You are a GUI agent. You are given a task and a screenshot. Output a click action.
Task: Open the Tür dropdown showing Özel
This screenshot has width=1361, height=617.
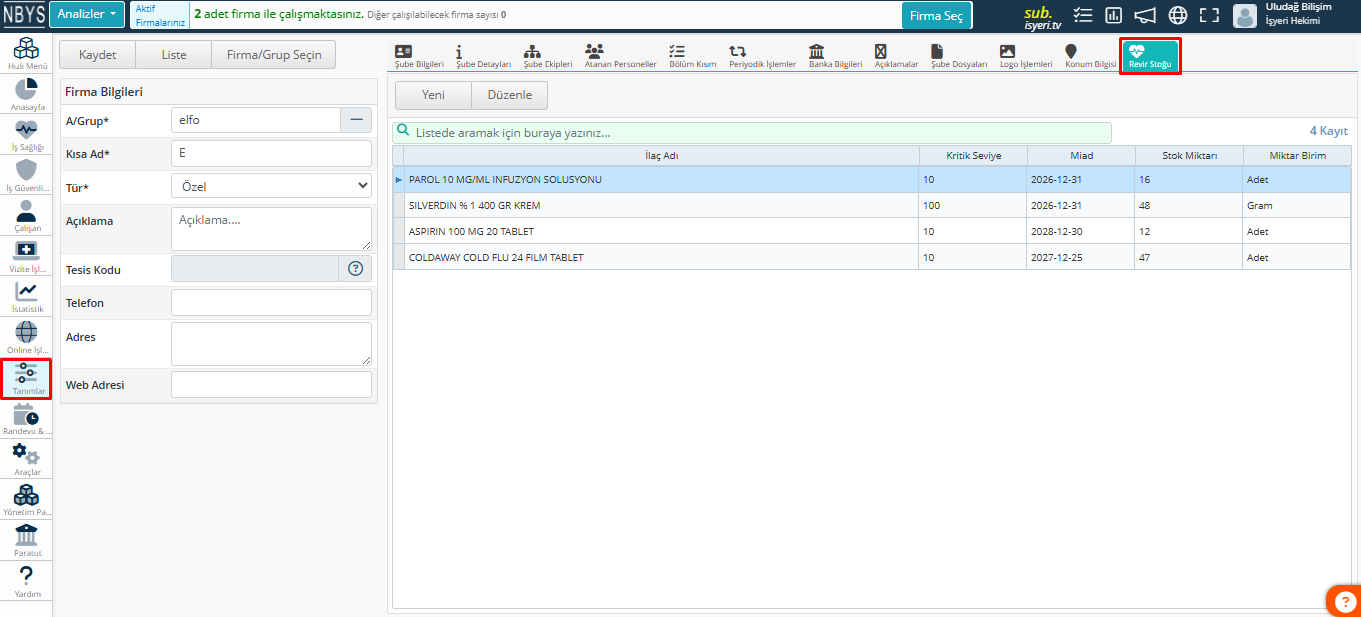coord(271,186)
